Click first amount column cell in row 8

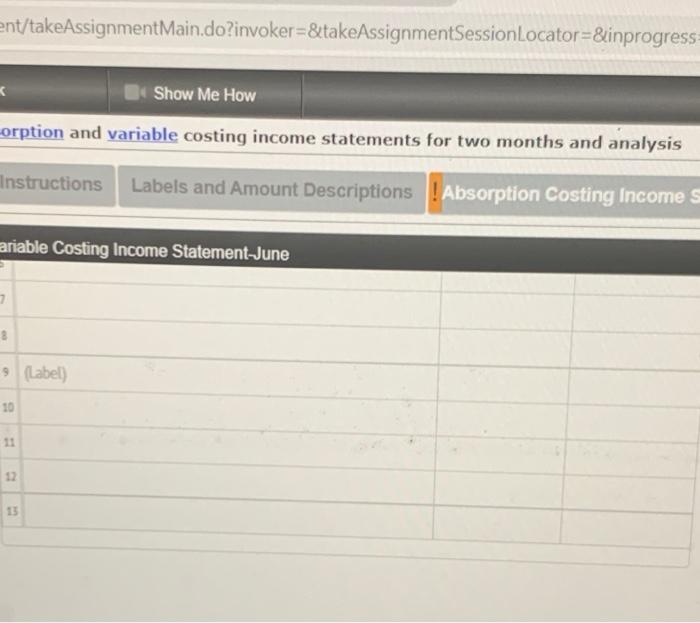(x=506, y=347)
